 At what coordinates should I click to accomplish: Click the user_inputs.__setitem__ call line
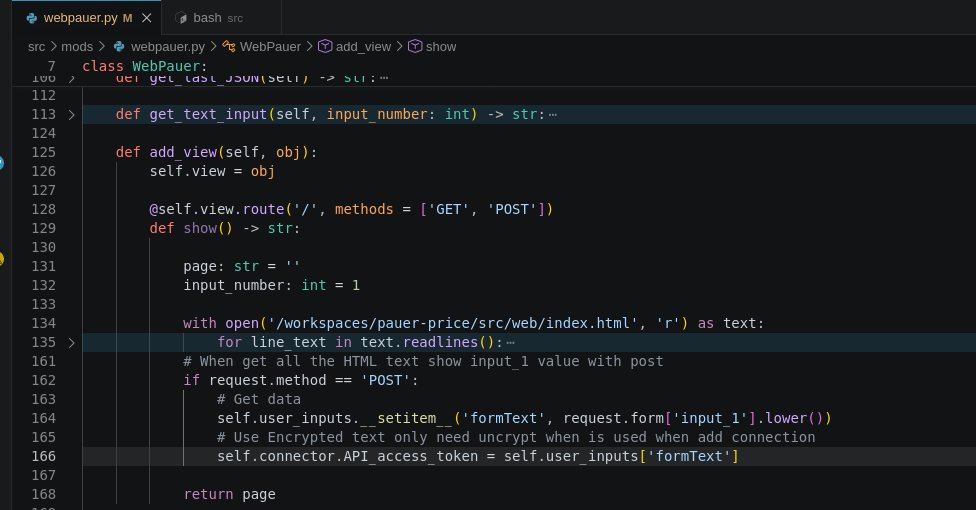tap(524, 418)
